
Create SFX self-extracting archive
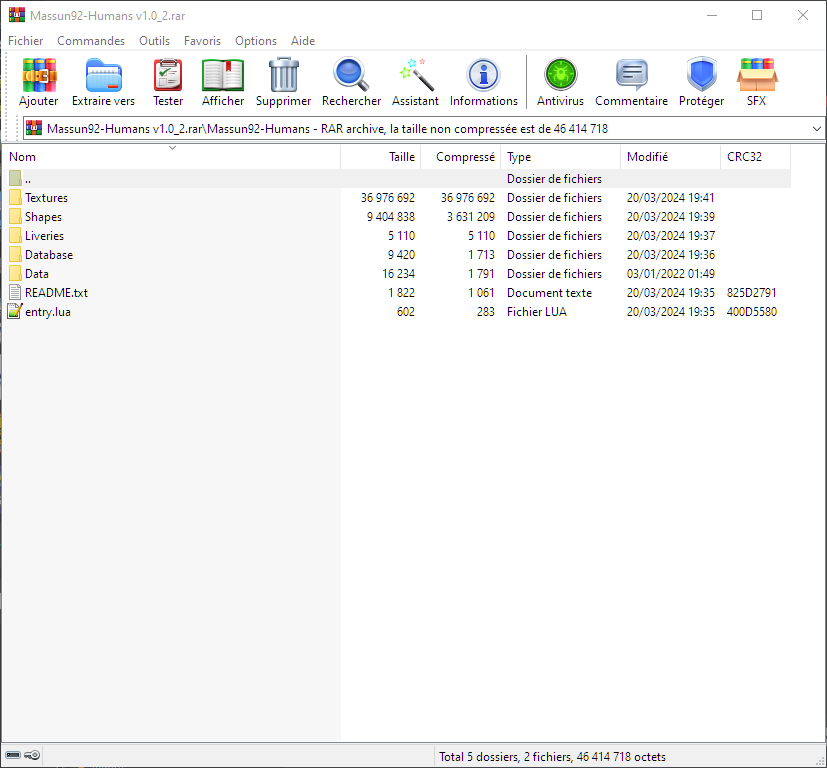[x=756, y=75]
